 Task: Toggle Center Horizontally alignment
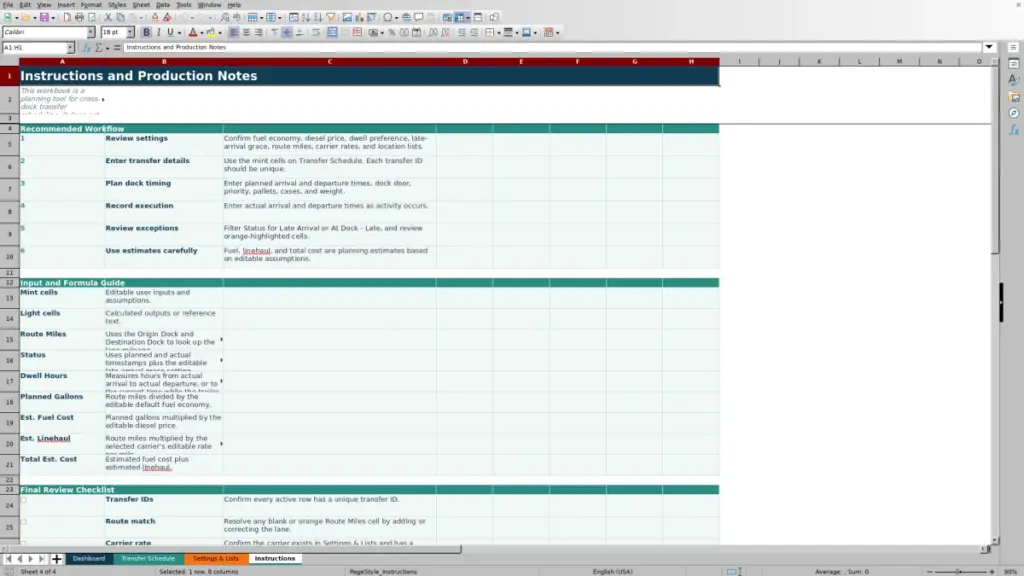tap(246, 32)
